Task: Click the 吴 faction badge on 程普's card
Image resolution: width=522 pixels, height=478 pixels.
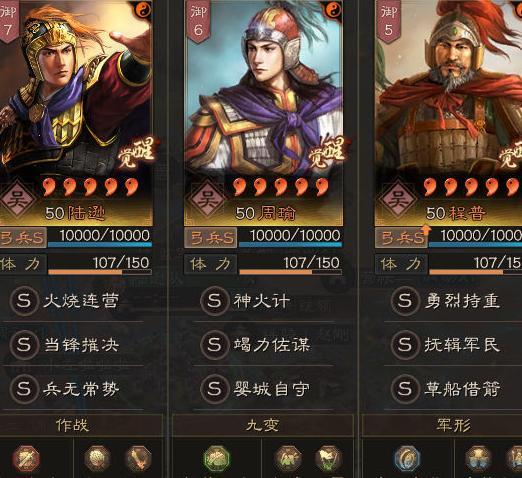Action: pos(398,199)
